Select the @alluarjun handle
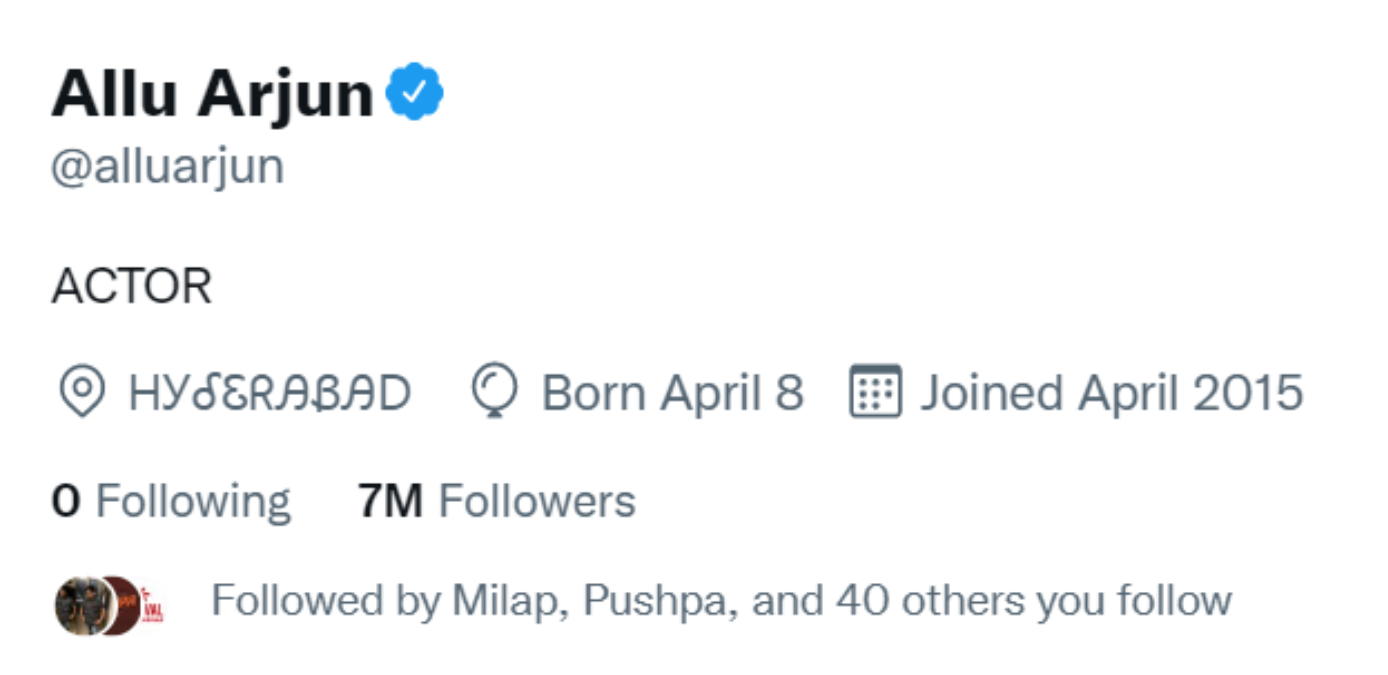 (x=167, y=166)
